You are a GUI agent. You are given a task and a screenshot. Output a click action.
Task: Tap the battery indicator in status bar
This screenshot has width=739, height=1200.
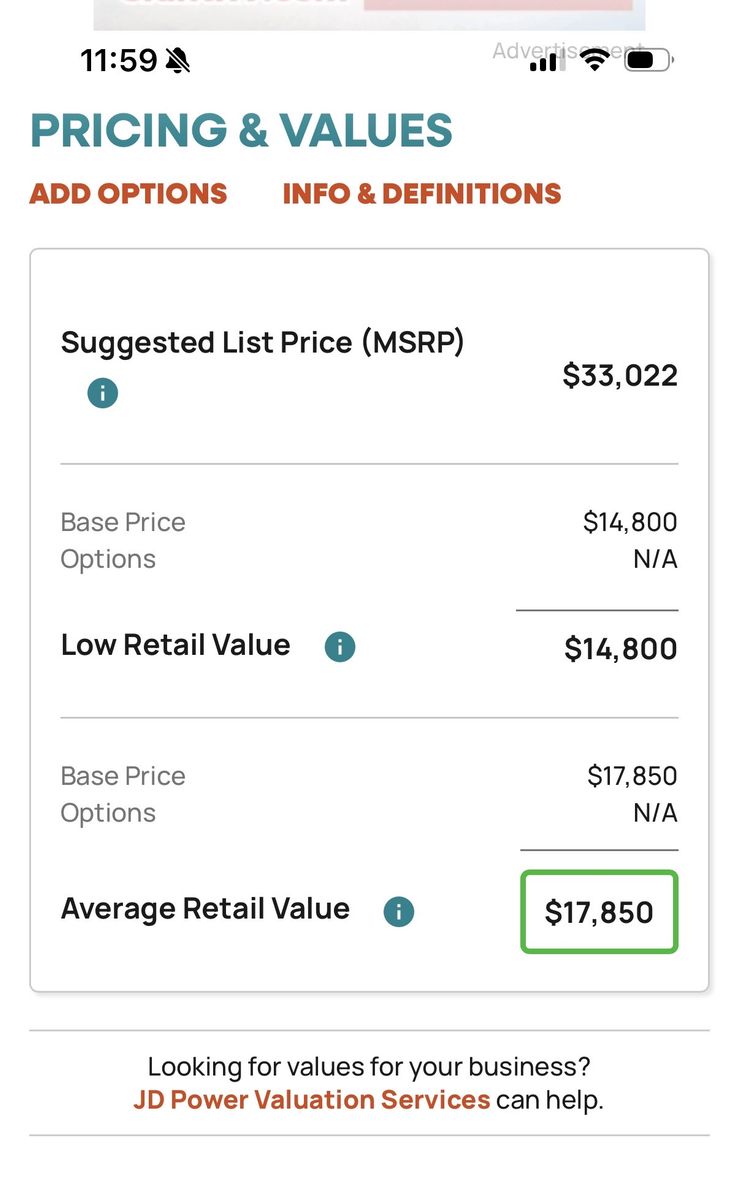coord(649,61)
